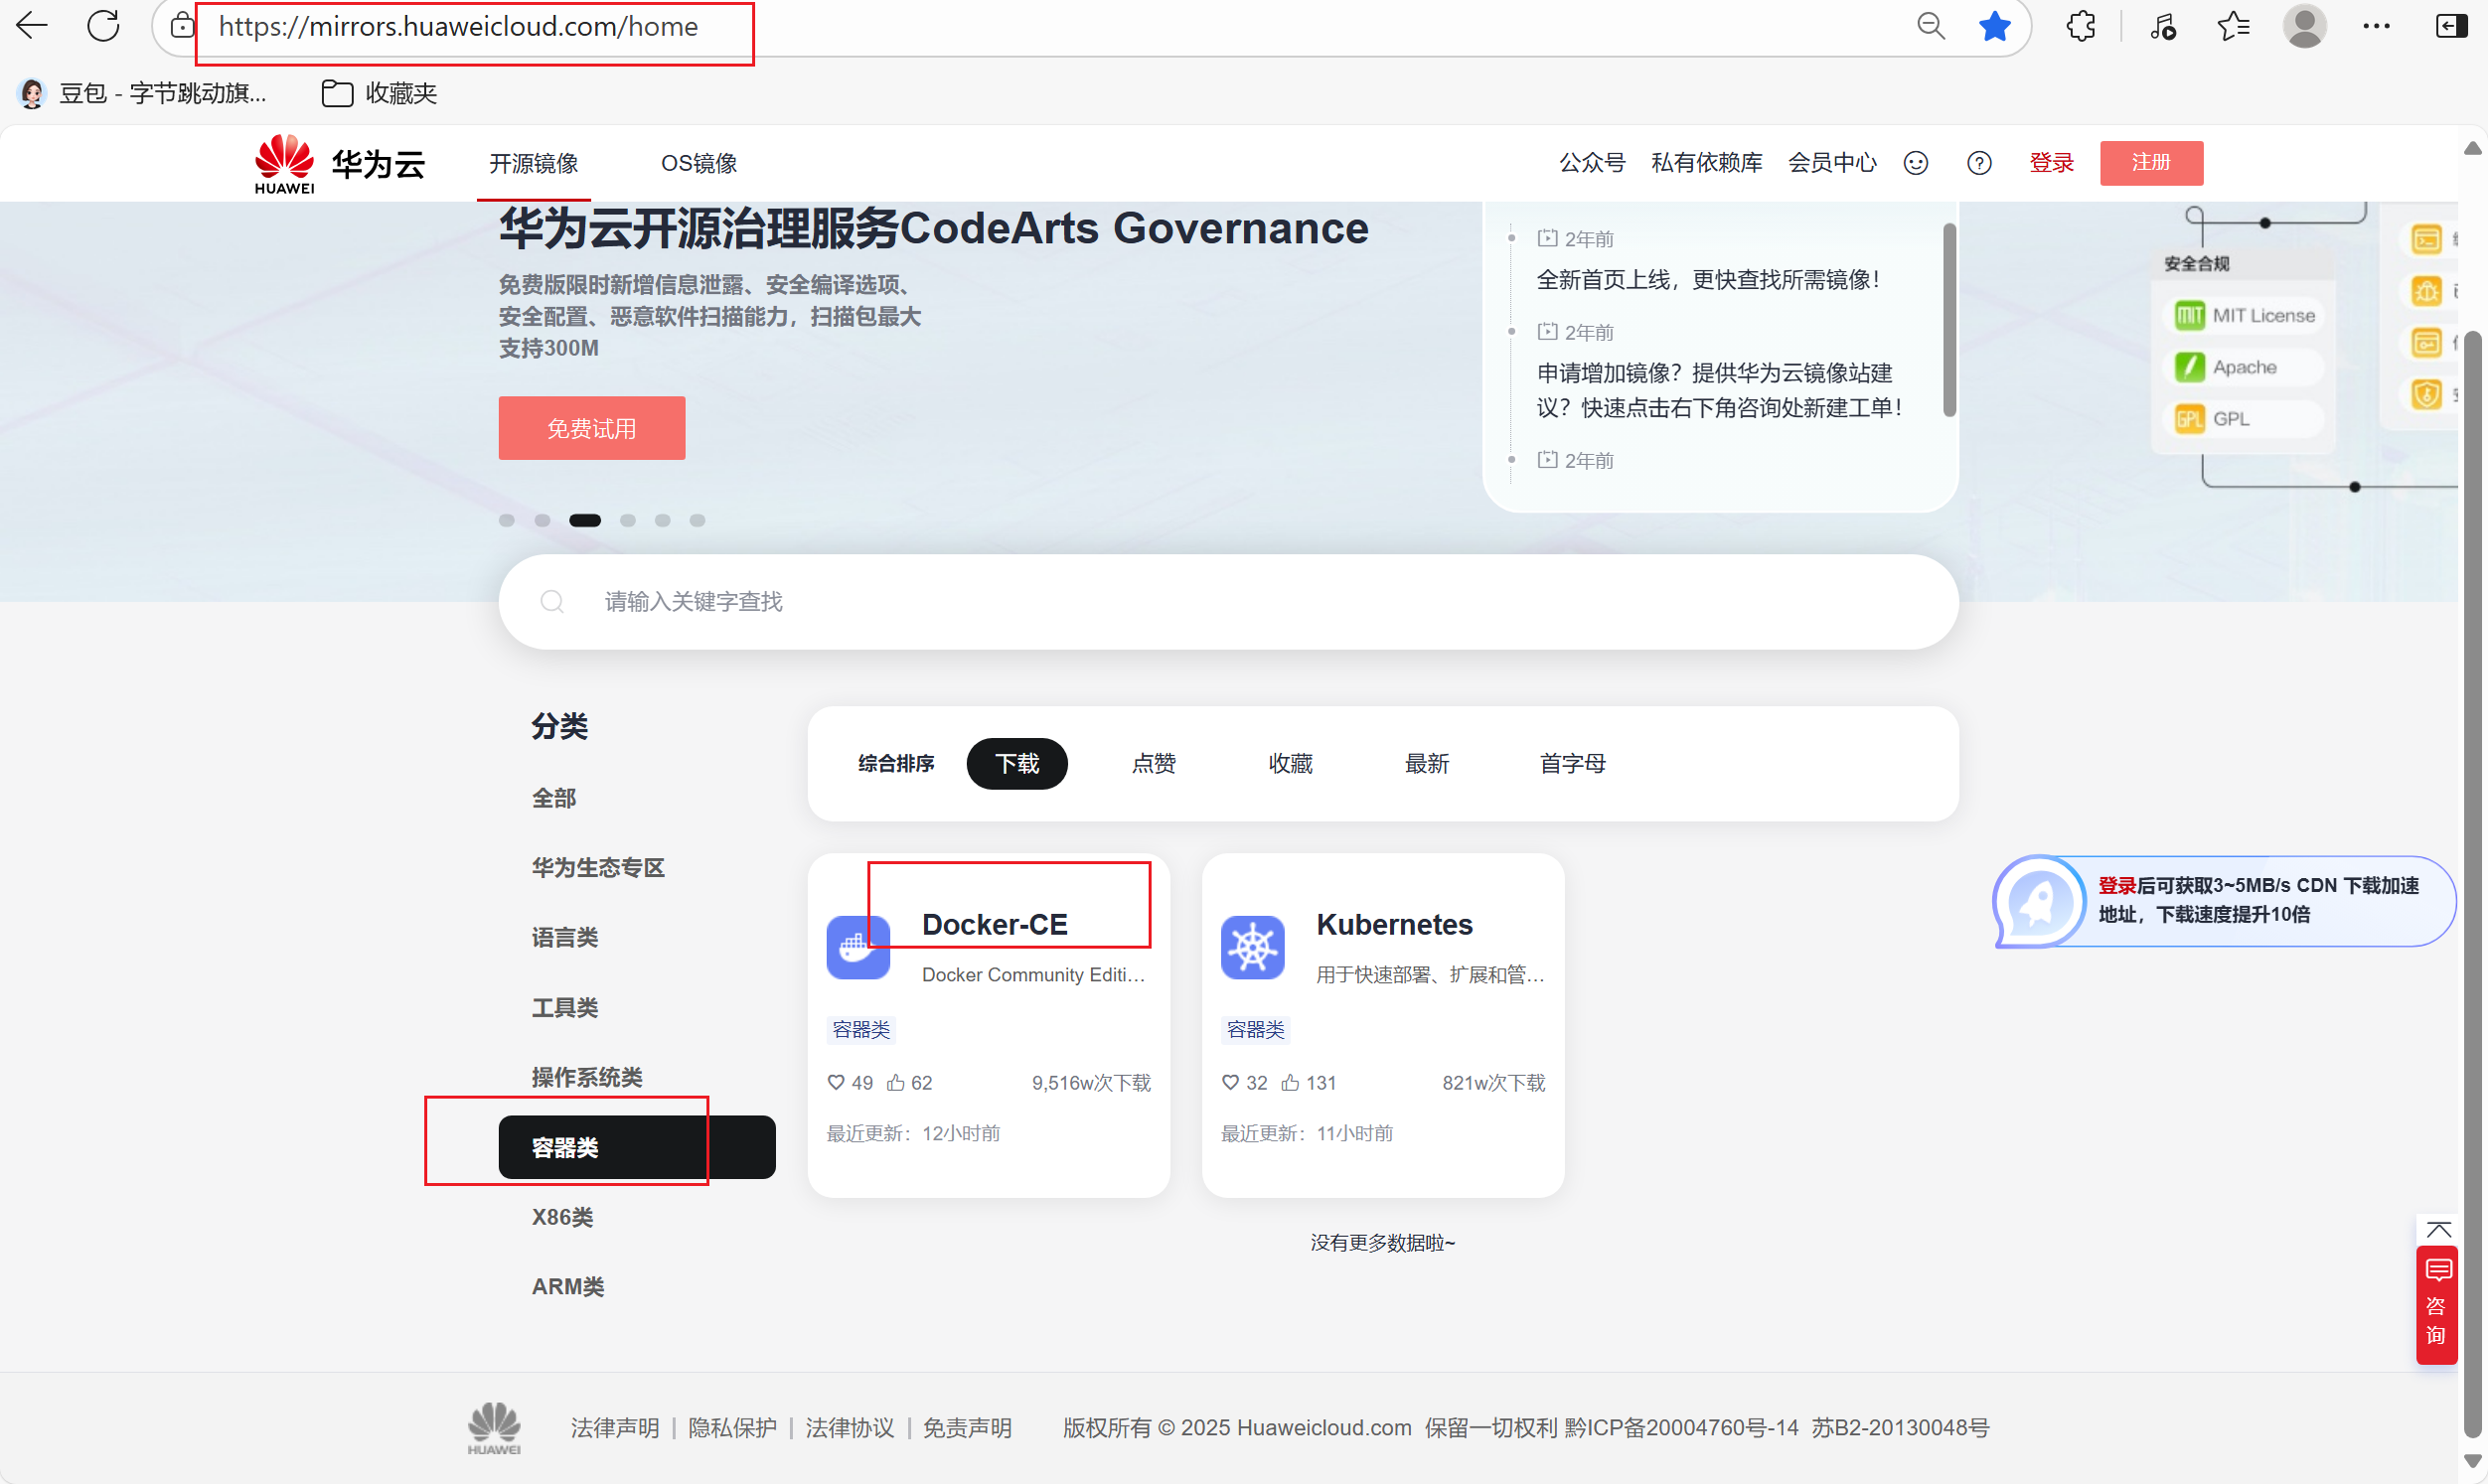Viewport: 2488px width, 1484px height.
Task: Open the 会员中心 link
Action: click(1832, 163)
